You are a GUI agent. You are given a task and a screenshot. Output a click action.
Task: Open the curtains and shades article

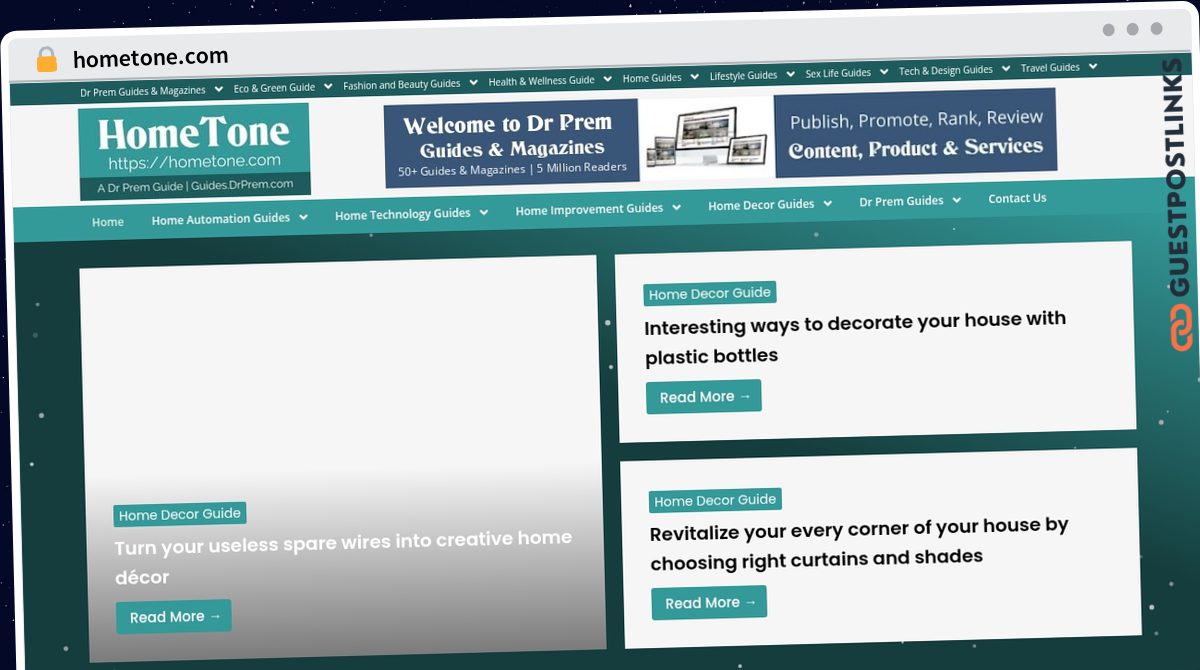point(859,542)
